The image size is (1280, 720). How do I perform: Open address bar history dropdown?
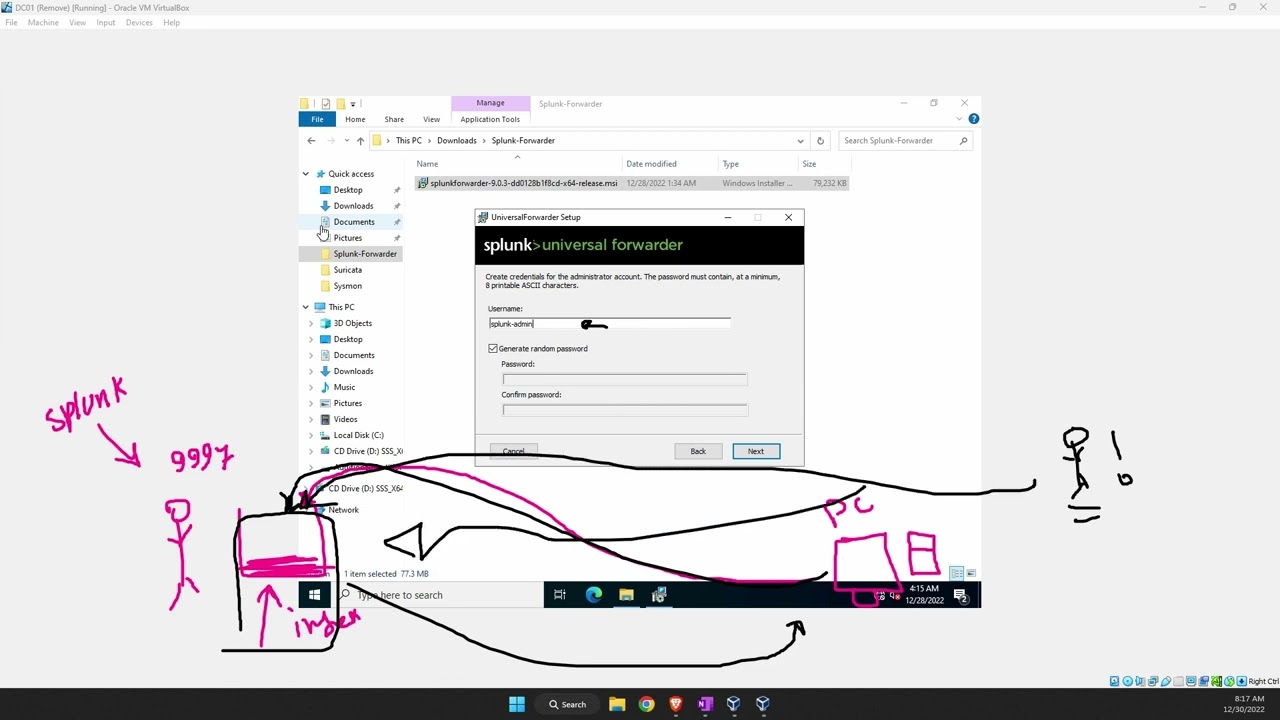click(800, 141)
